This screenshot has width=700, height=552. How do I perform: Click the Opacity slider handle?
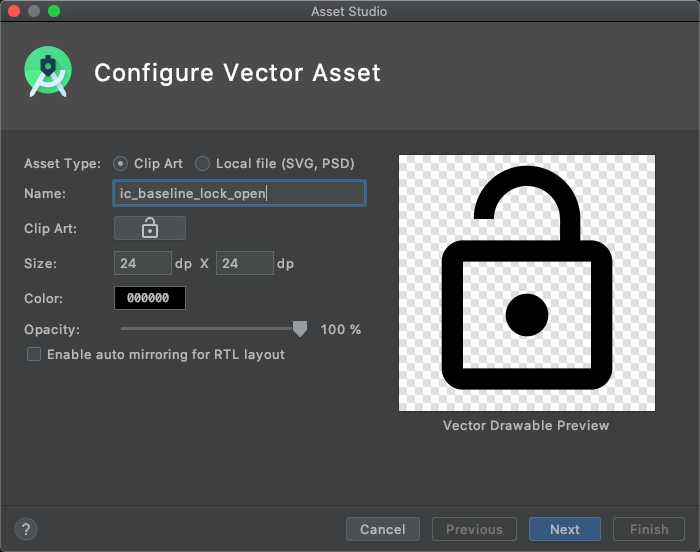coord(299,329)
